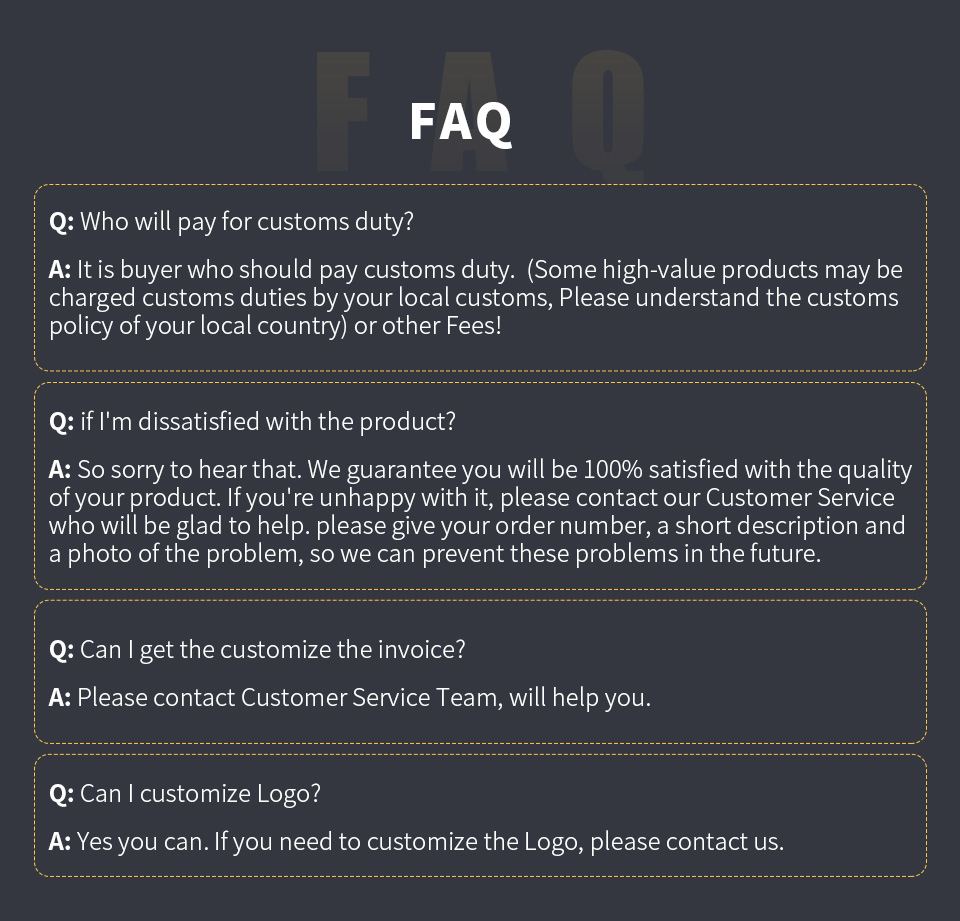Click the bold 'Q:' label of the Logo question
Viewport: 960px width, 921px height.
point(61,794)
